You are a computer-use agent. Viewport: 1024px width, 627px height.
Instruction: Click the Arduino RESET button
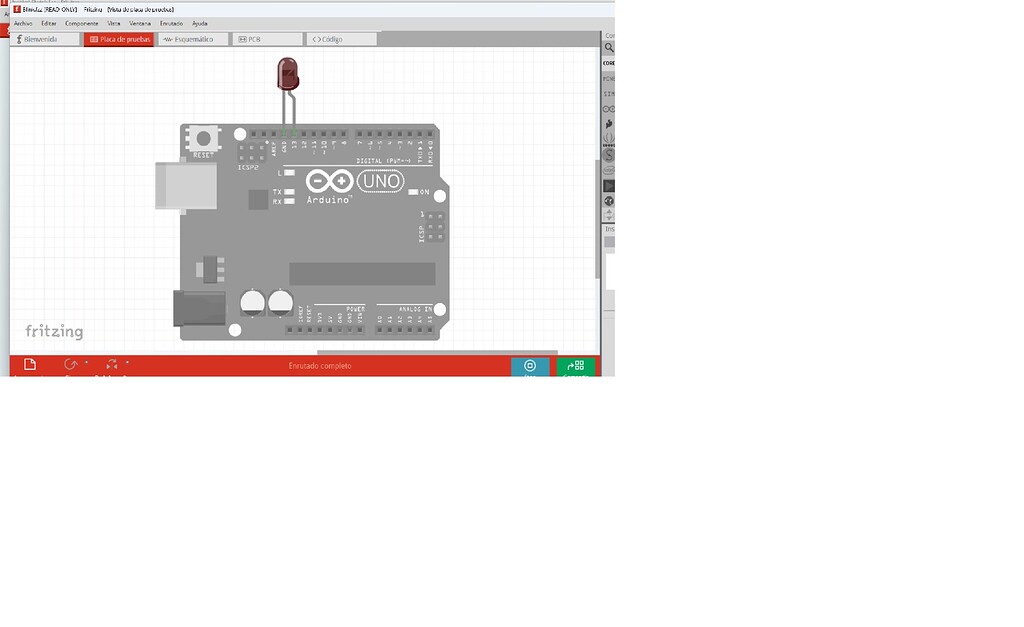pos(204,138)
